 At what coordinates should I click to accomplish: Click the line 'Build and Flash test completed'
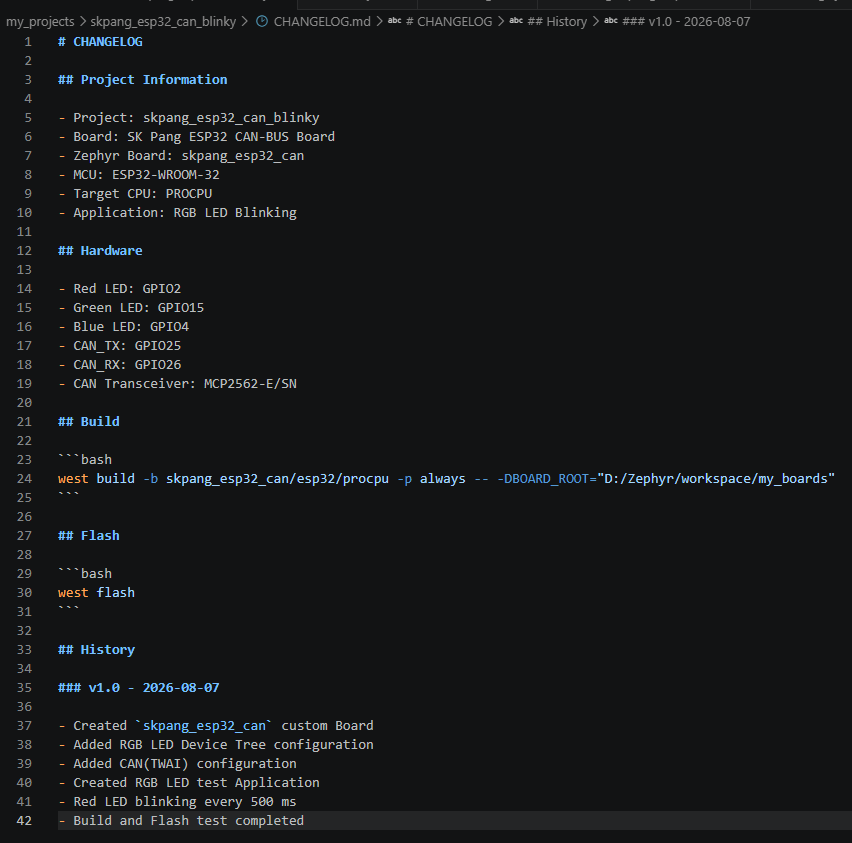pos(181,821)
